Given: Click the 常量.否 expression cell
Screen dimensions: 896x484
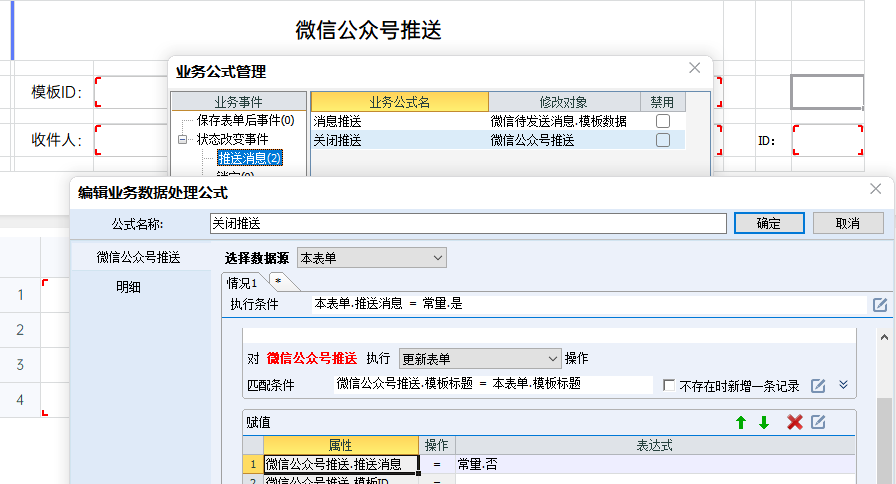Looking at the screenshot, I should pos(655,464).
